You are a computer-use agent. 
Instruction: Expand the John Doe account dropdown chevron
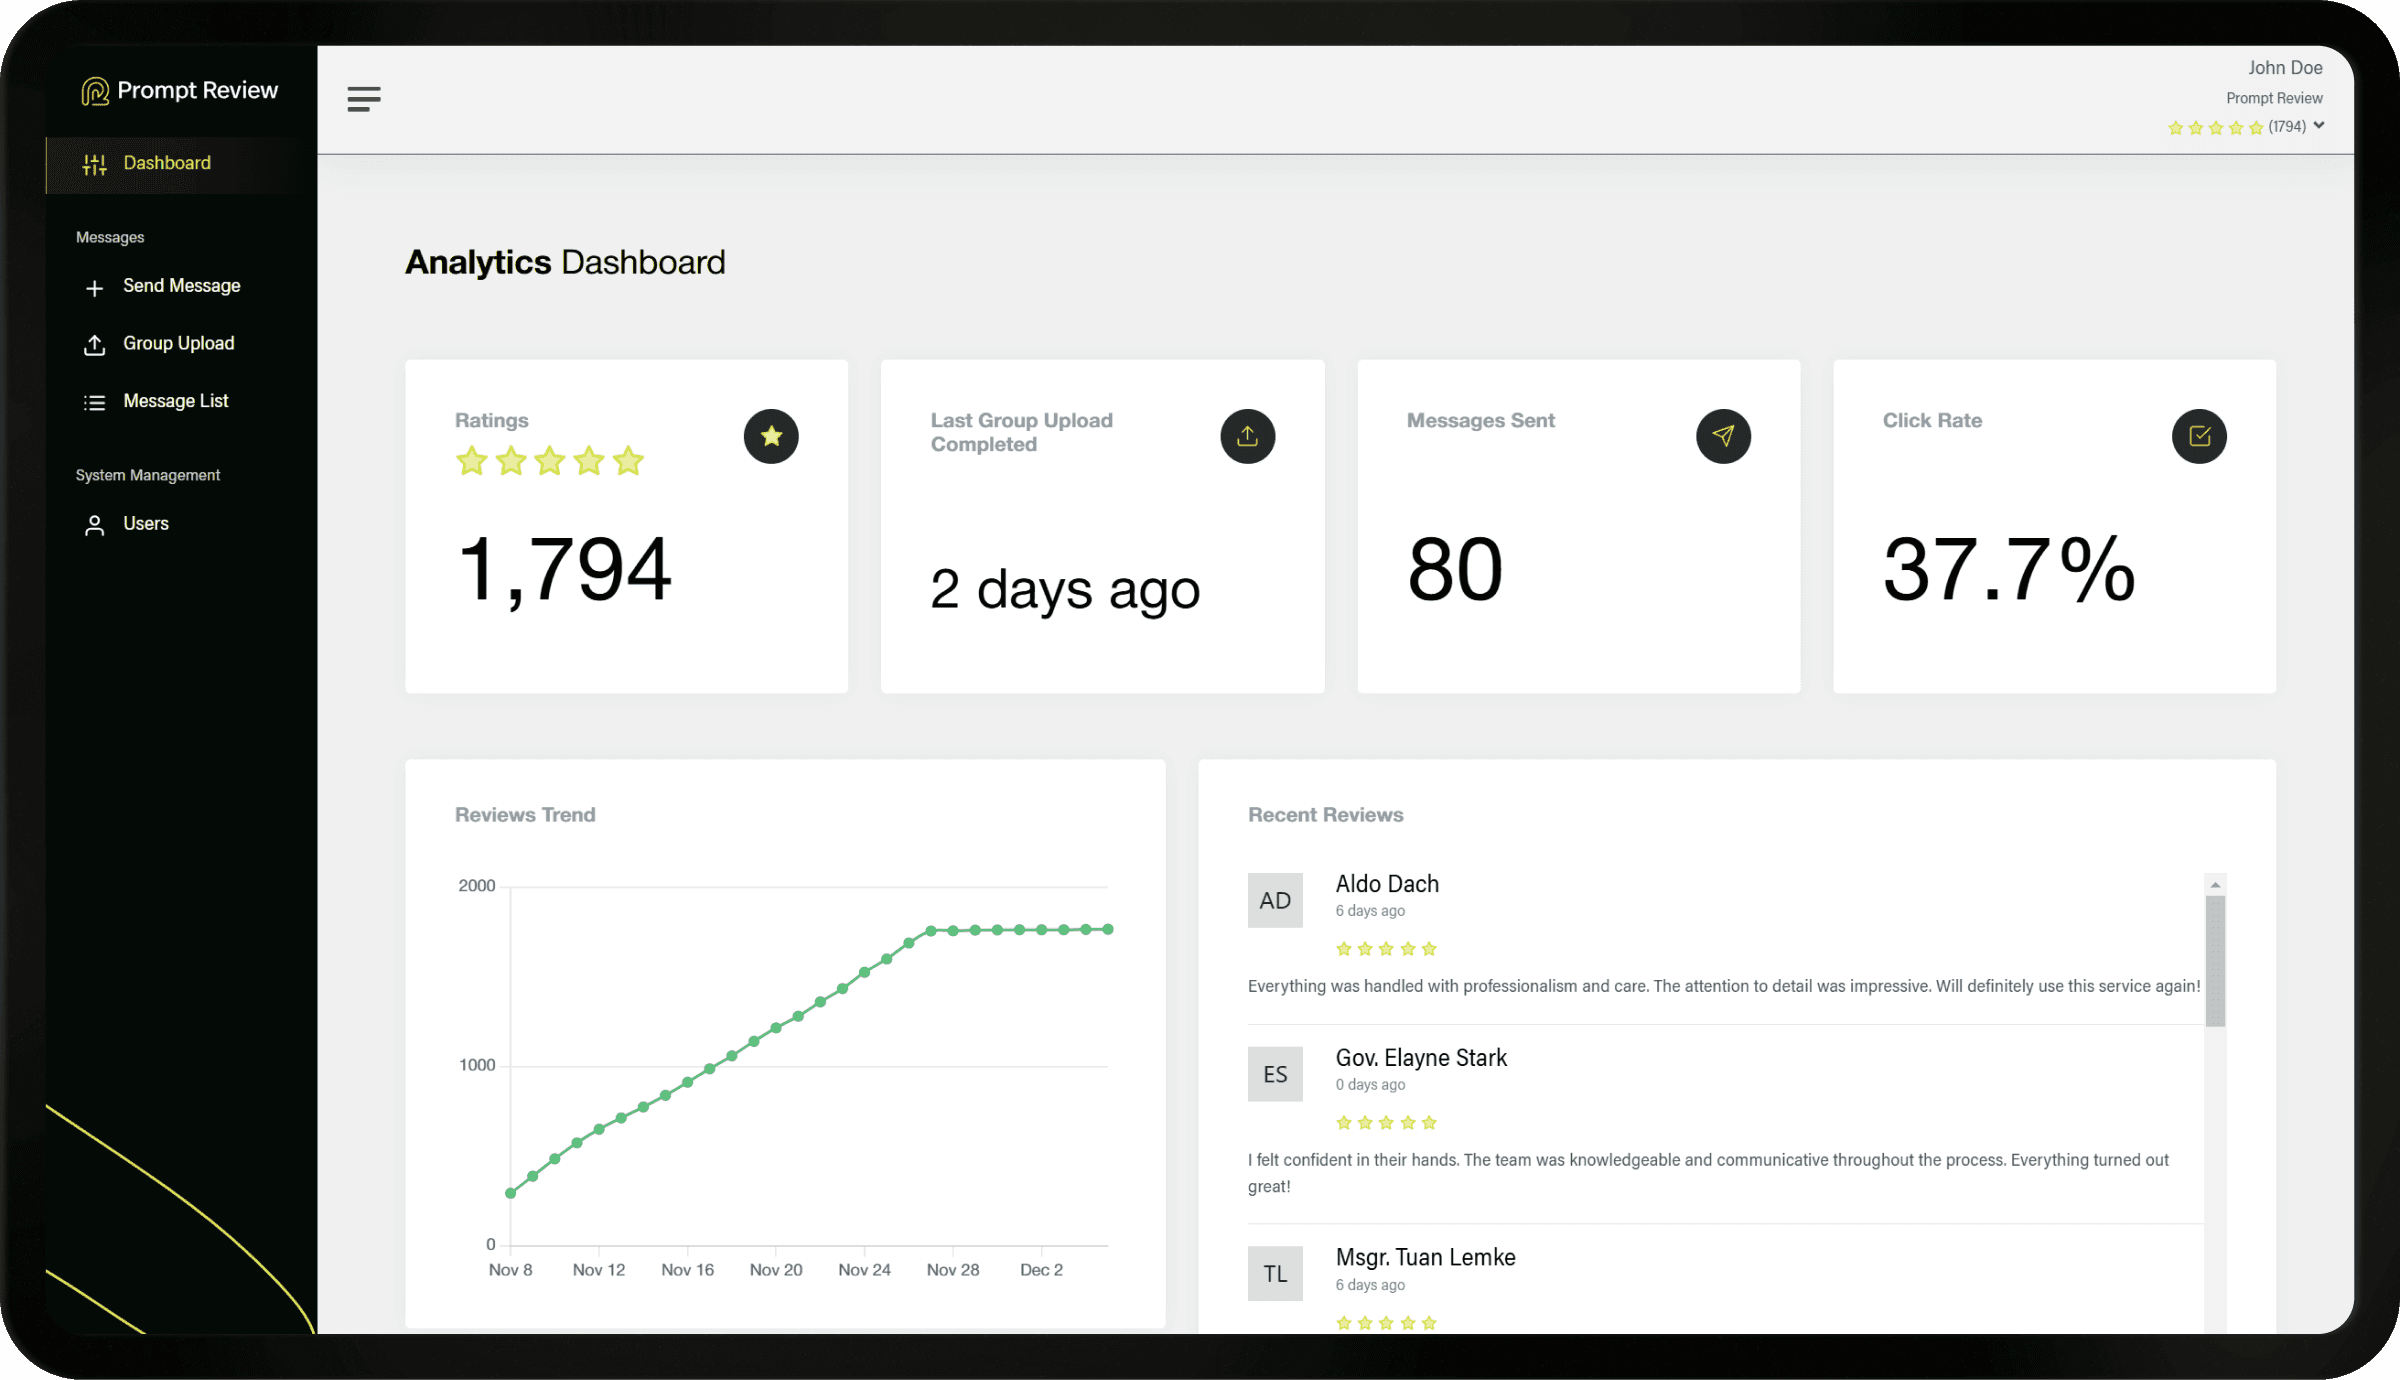point(2319,126)
